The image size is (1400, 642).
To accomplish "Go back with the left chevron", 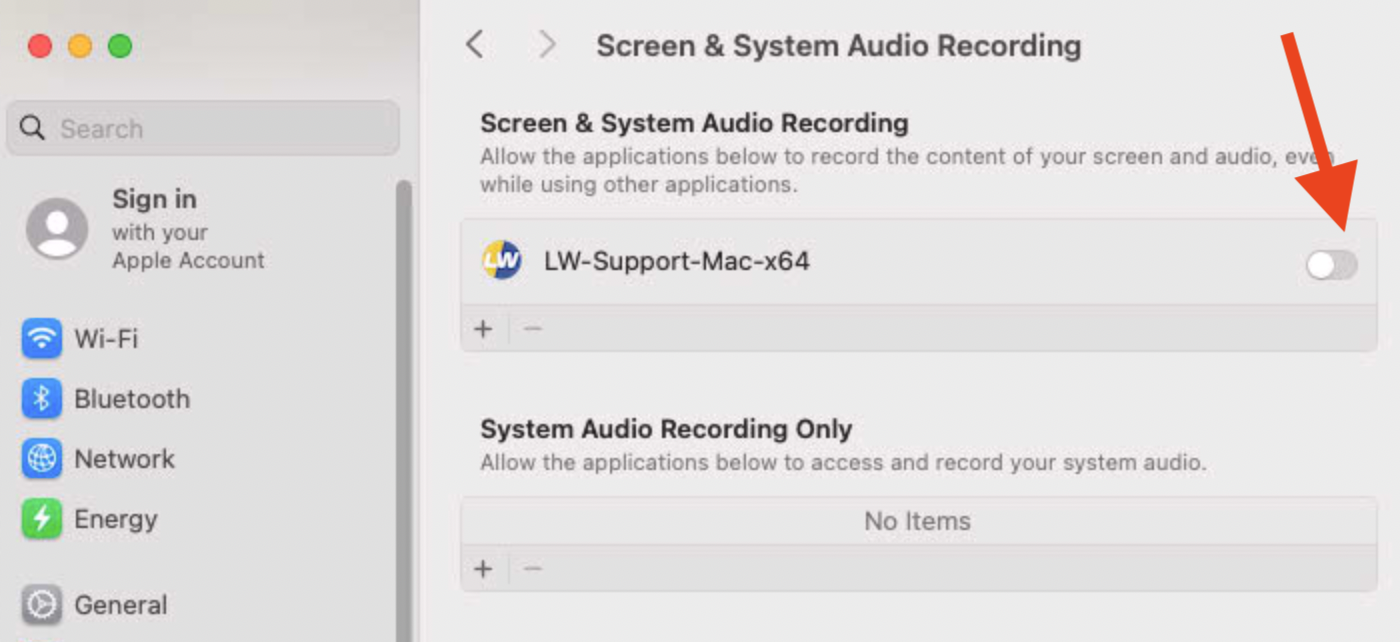I will (475, 45).
